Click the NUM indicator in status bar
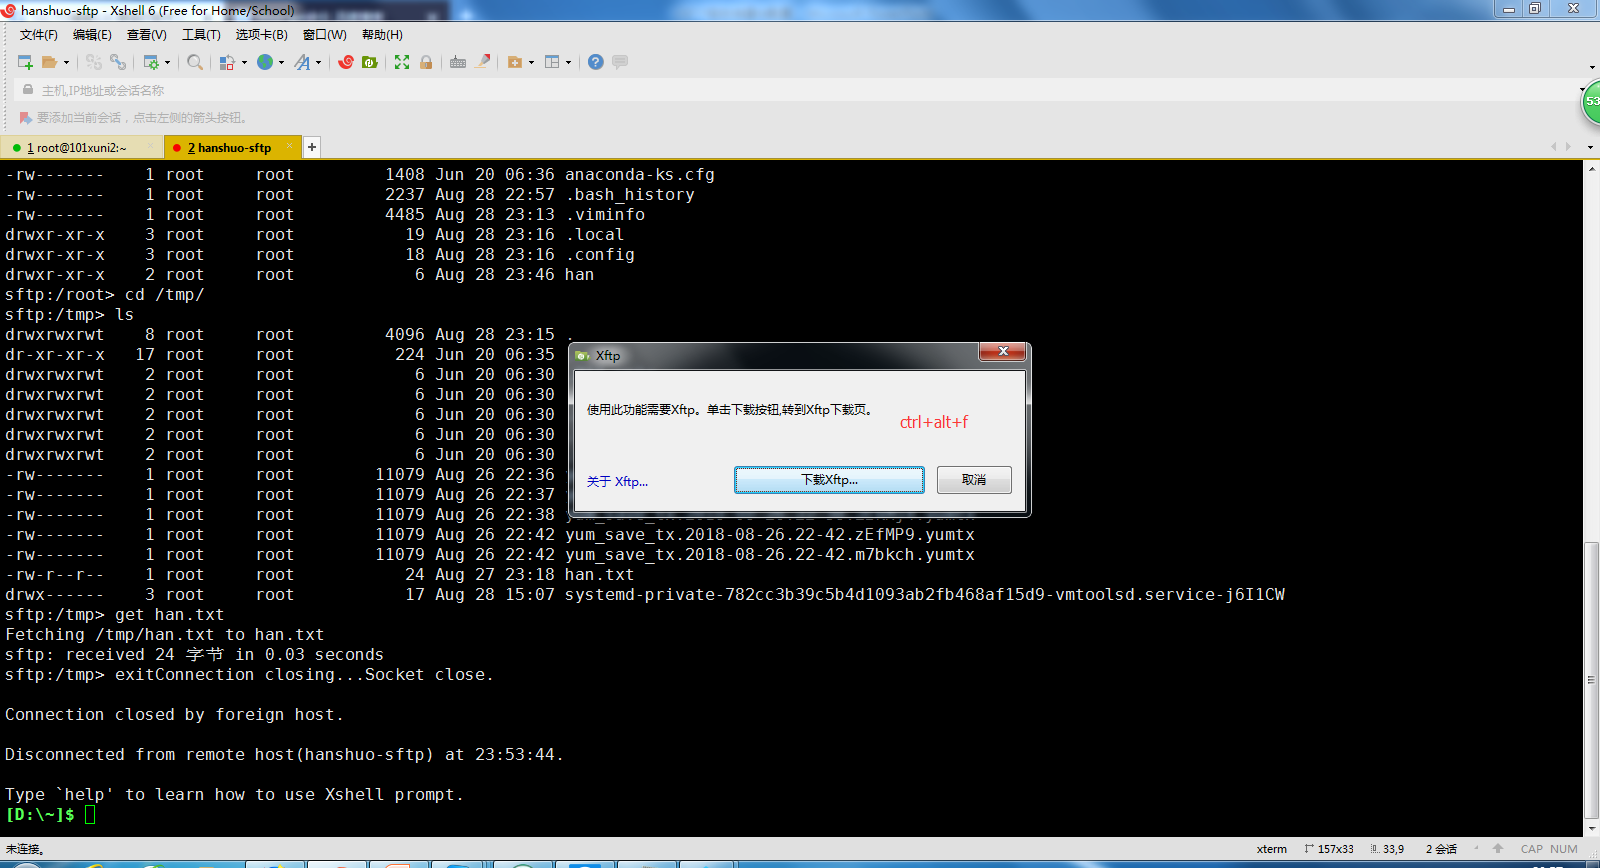Viewport: 1600px width, 868px height. [1564, 849]
